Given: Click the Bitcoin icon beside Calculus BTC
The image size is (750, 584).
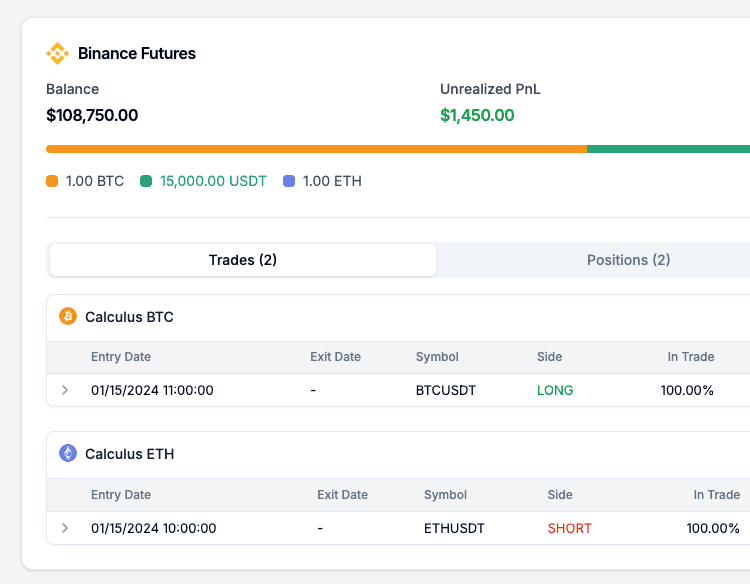Looking at the screenshot, I should point(68,317).
